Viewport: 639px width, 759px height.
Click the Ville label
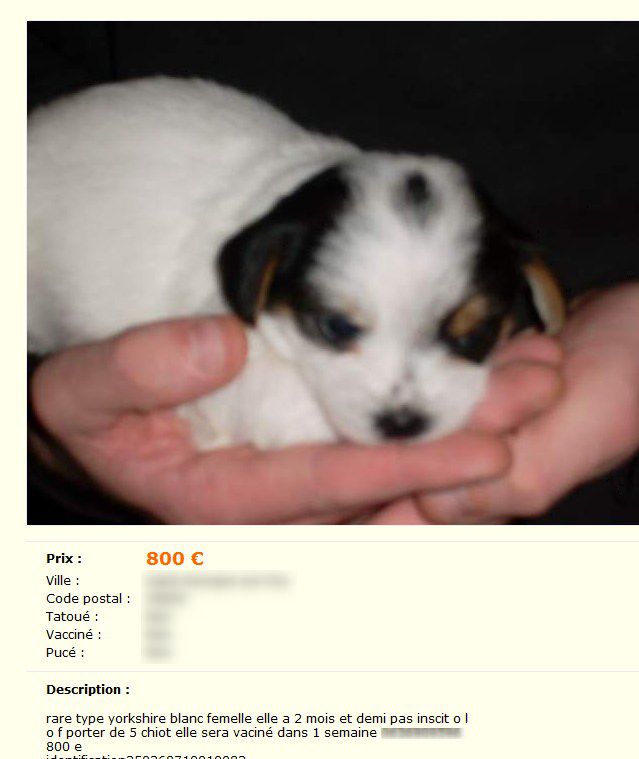pos(62,580)
